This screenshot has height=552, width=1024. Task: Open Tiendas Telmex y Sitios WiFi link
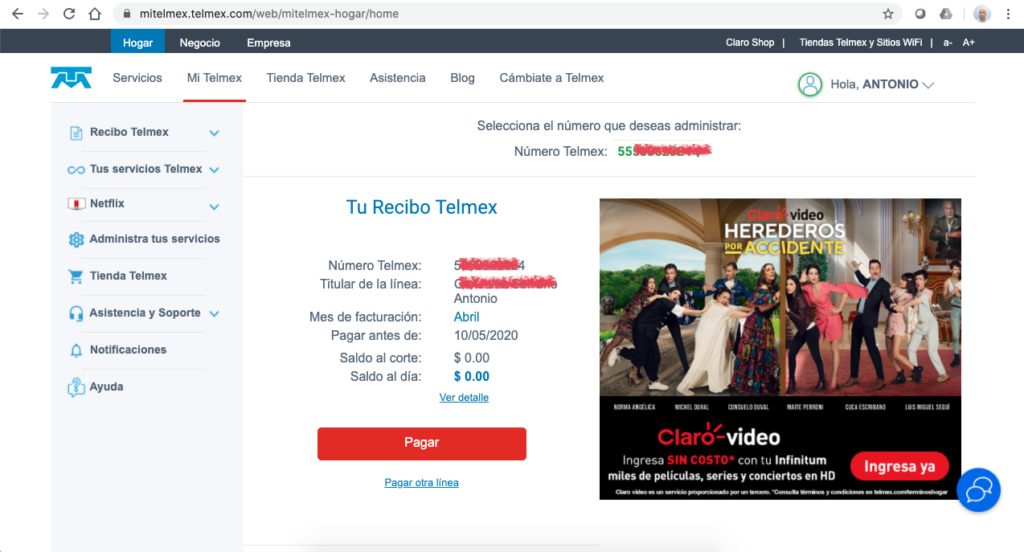click(x=861, y=42)
